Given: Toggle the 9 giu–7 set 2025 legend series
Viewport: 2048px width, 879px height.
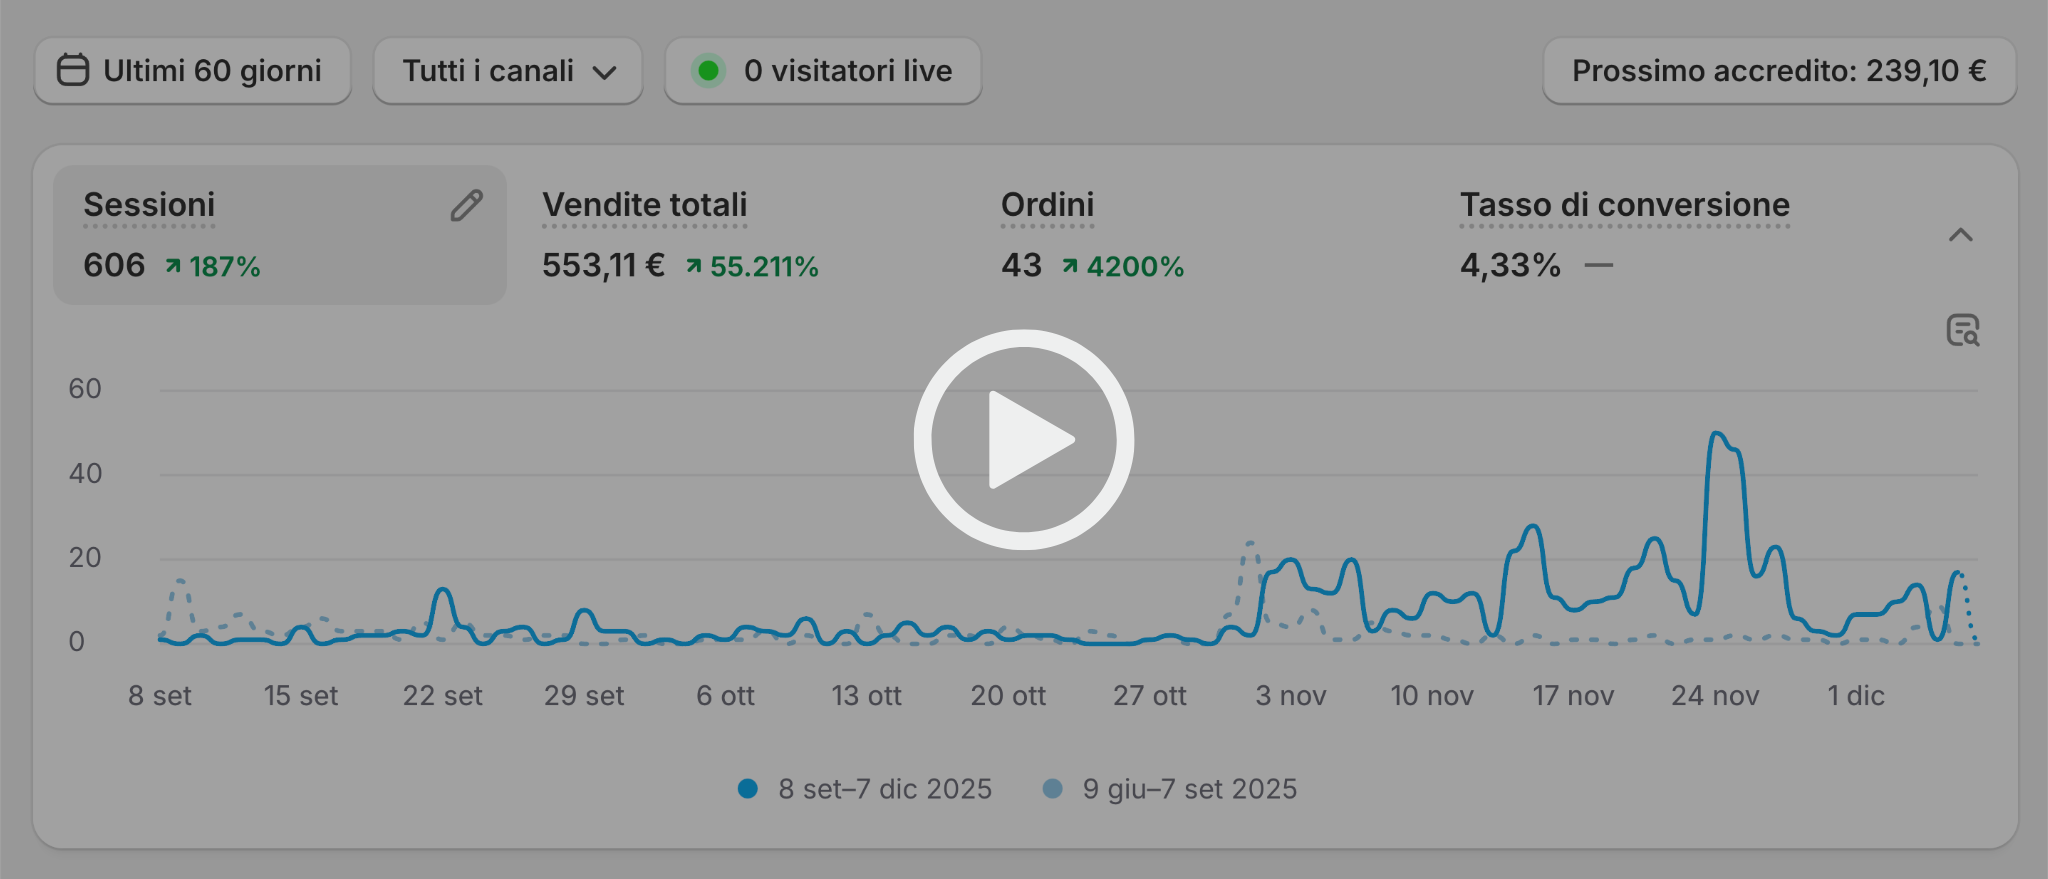Looking at the screenshot, I should (1170, 789).
